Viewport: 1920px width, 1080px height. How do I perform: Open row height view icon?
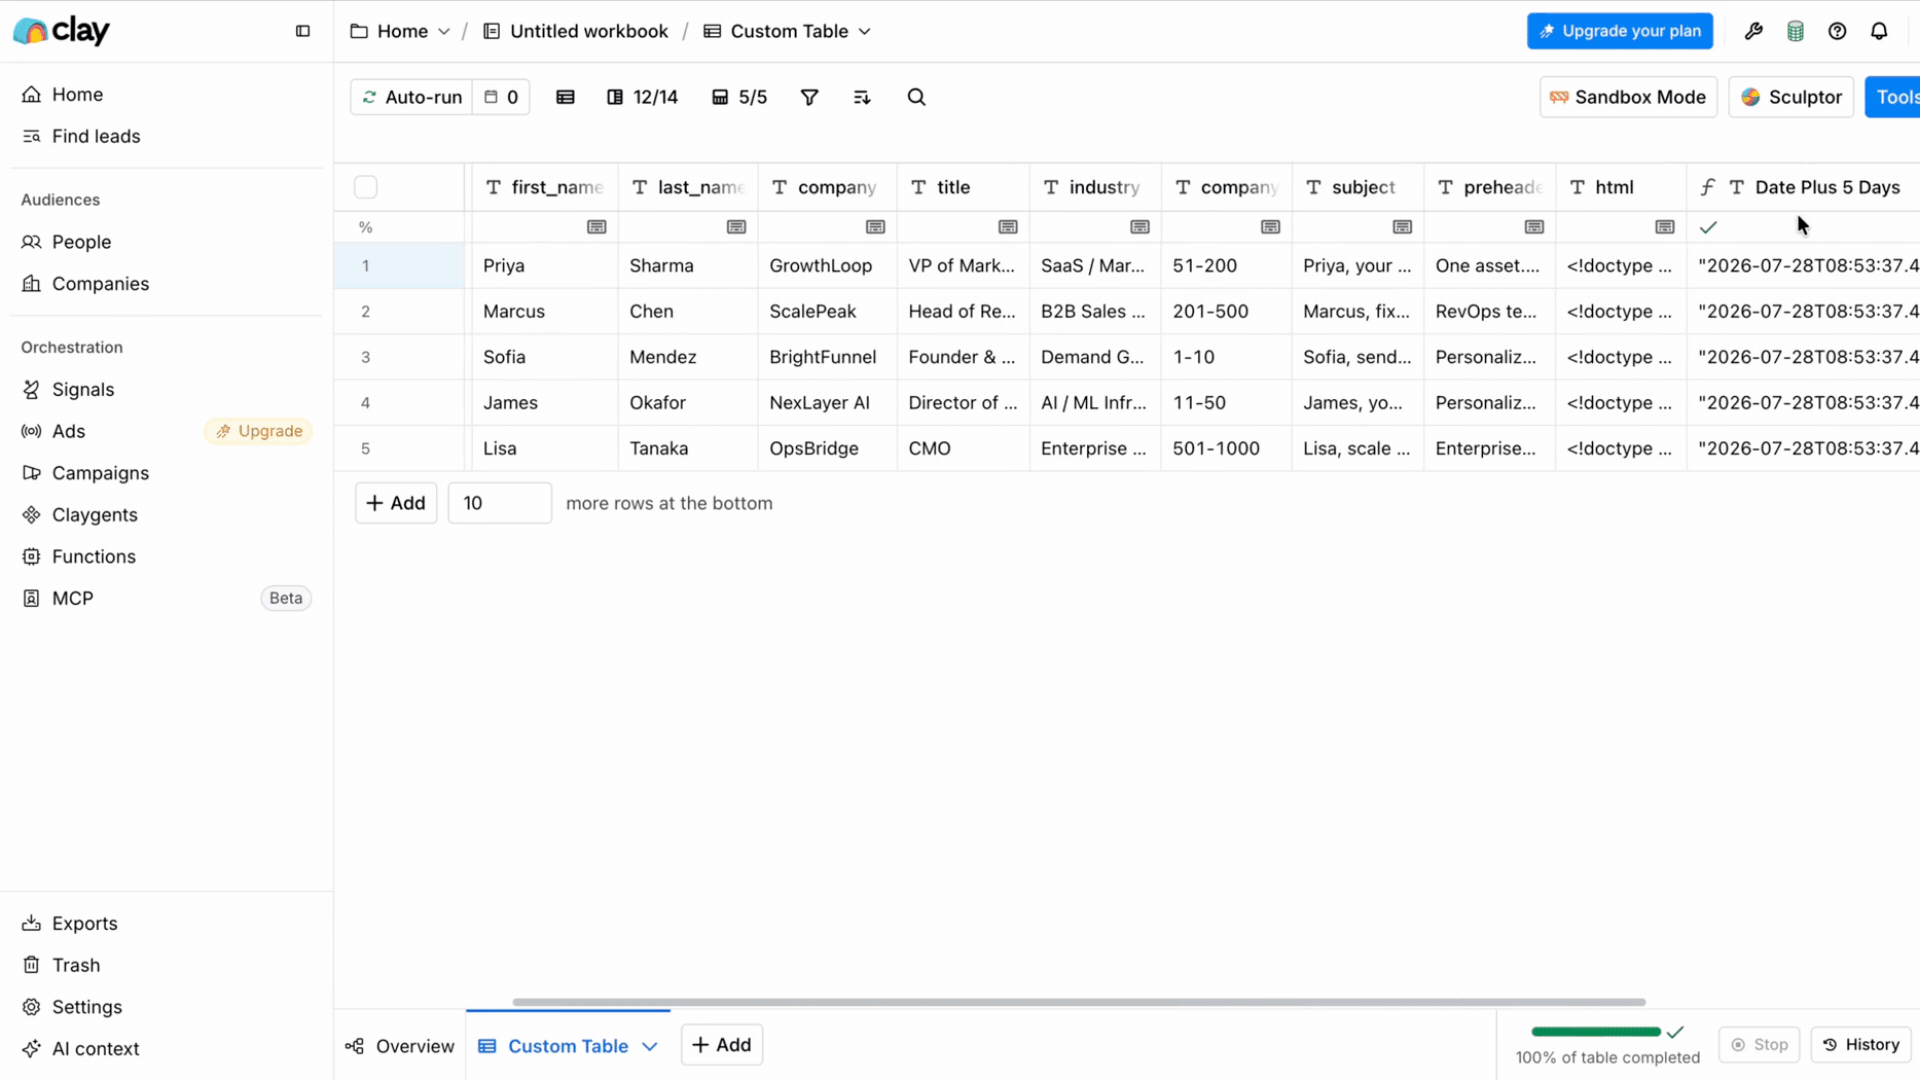click(x=565, y=97)
